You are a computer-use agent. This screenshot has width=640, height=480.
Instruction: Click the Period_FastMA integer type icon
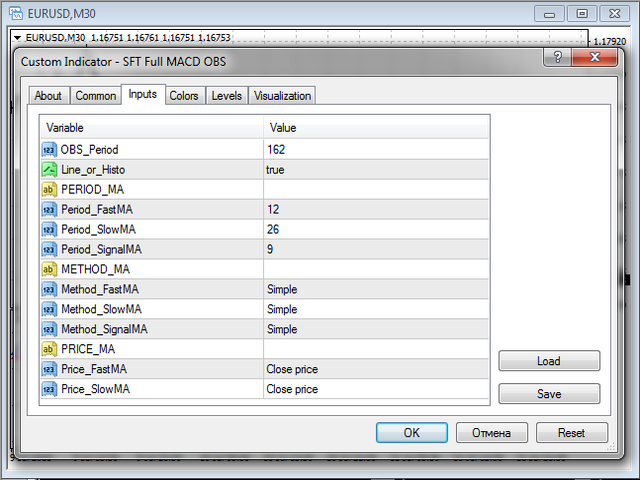[49, 210]
